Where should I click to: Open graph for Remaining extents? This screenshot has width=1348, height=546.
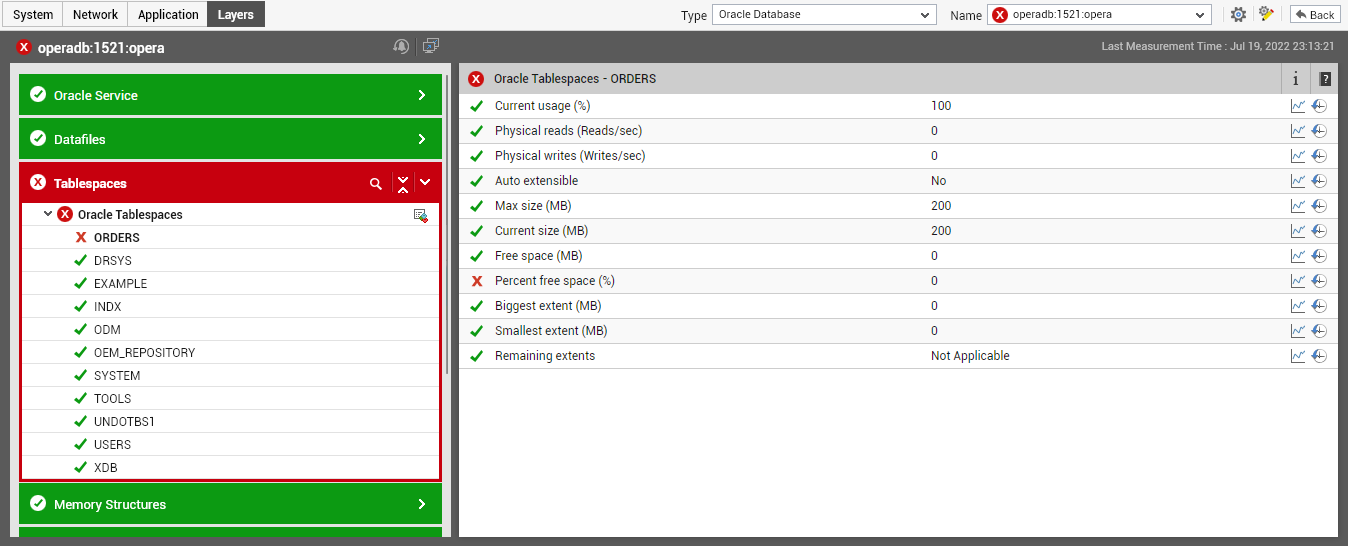point(1298,356)
